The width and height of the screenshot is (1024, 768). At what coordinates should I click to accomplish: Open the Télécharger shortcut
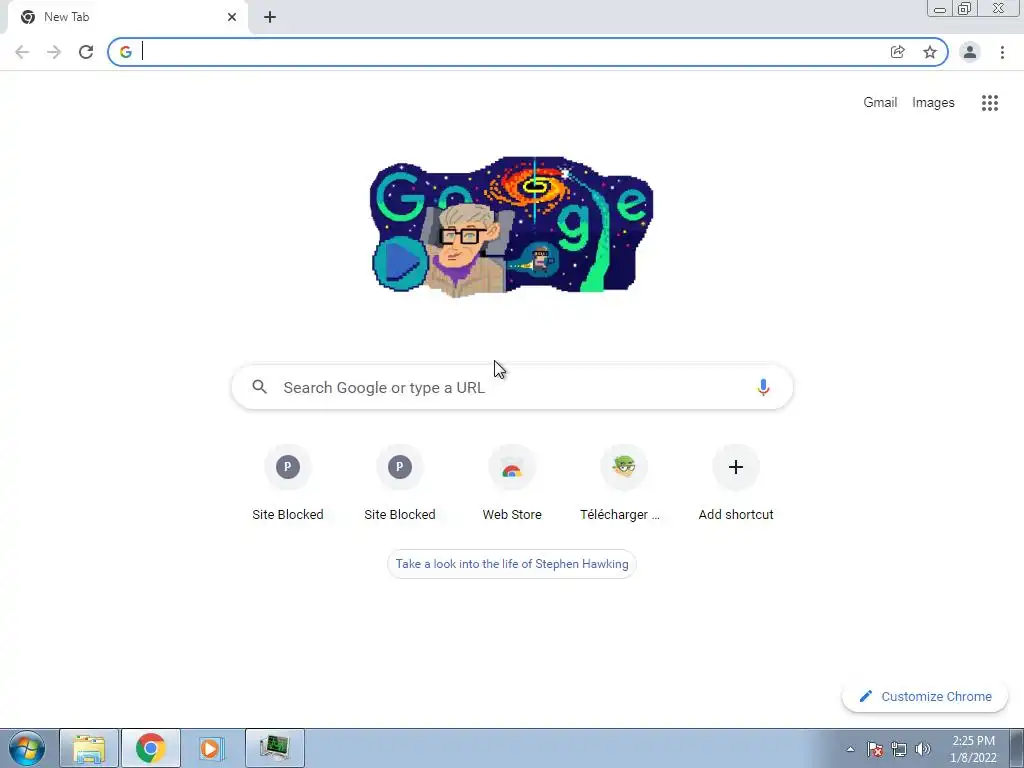pos(624,483)
